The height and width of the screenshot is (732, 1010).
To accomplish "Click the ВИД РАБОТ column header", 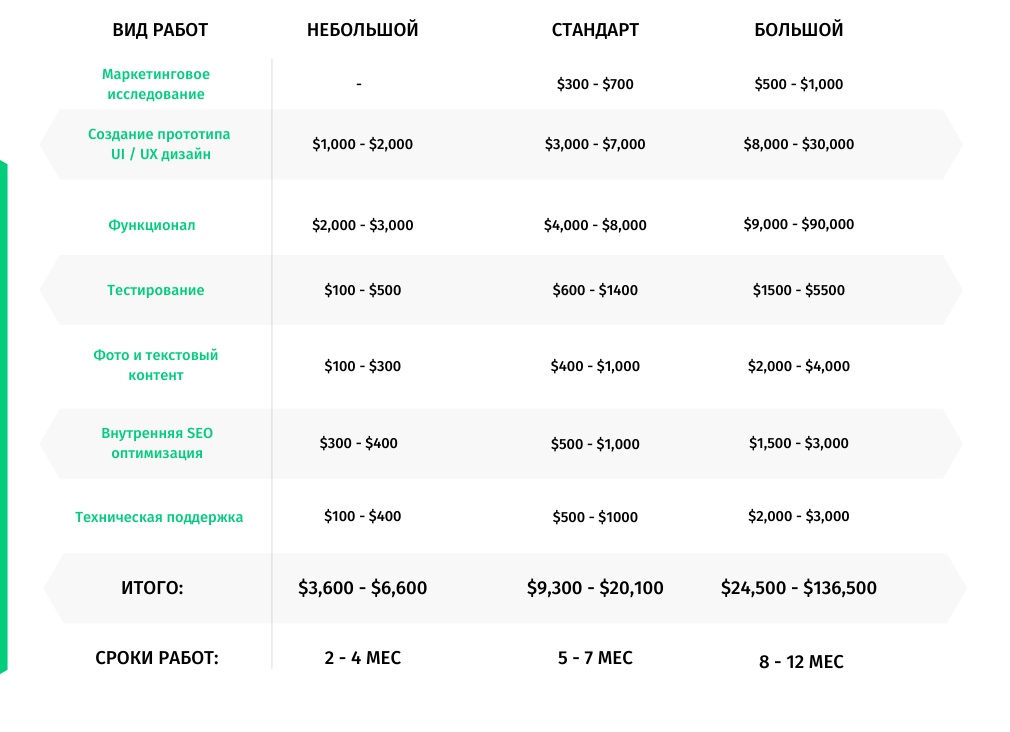I will point(160,30).
